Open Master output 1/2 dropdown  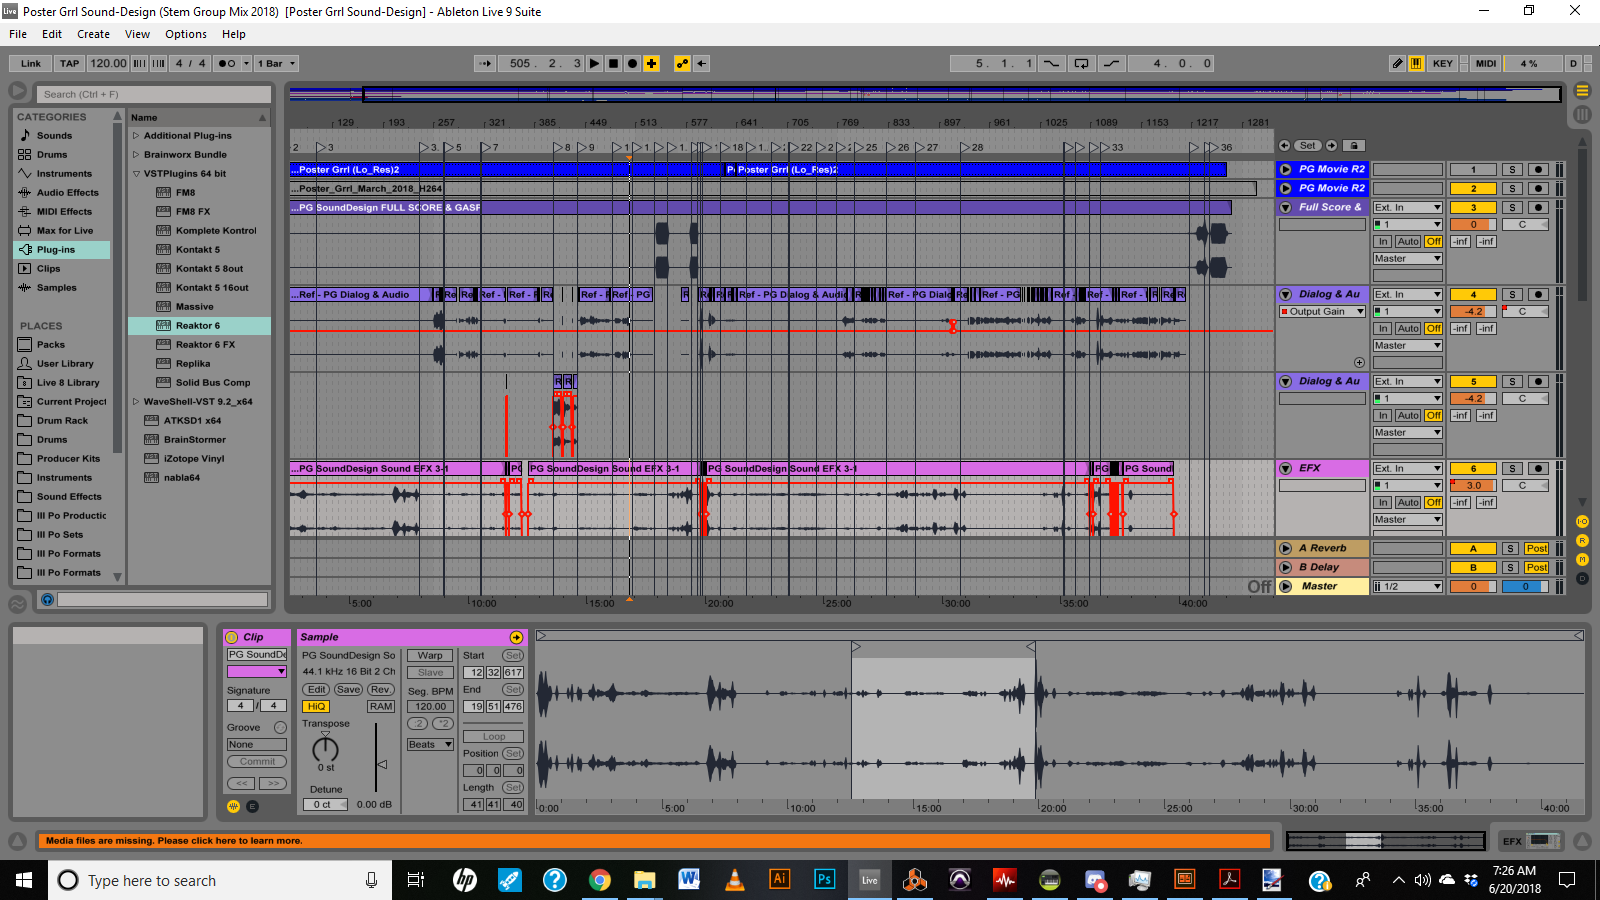click(1407, 587)
